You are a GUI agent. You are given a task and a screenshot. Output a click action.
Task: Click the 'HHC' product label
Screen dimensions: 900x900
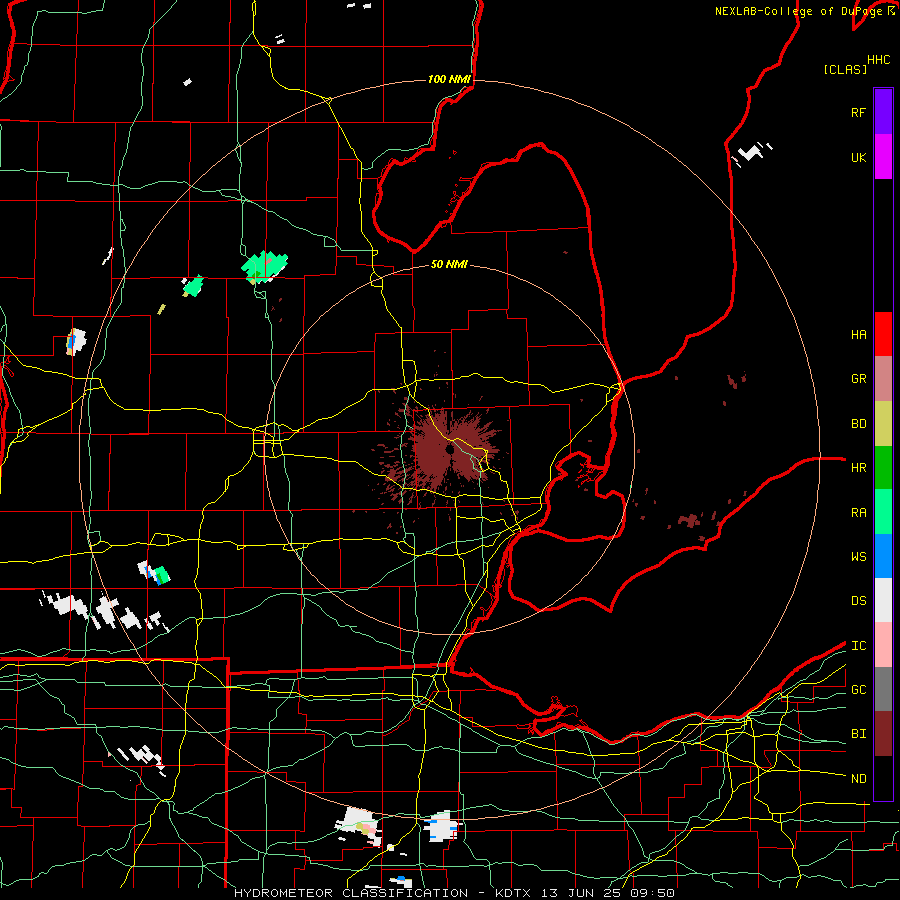click(x=878, y=60)
